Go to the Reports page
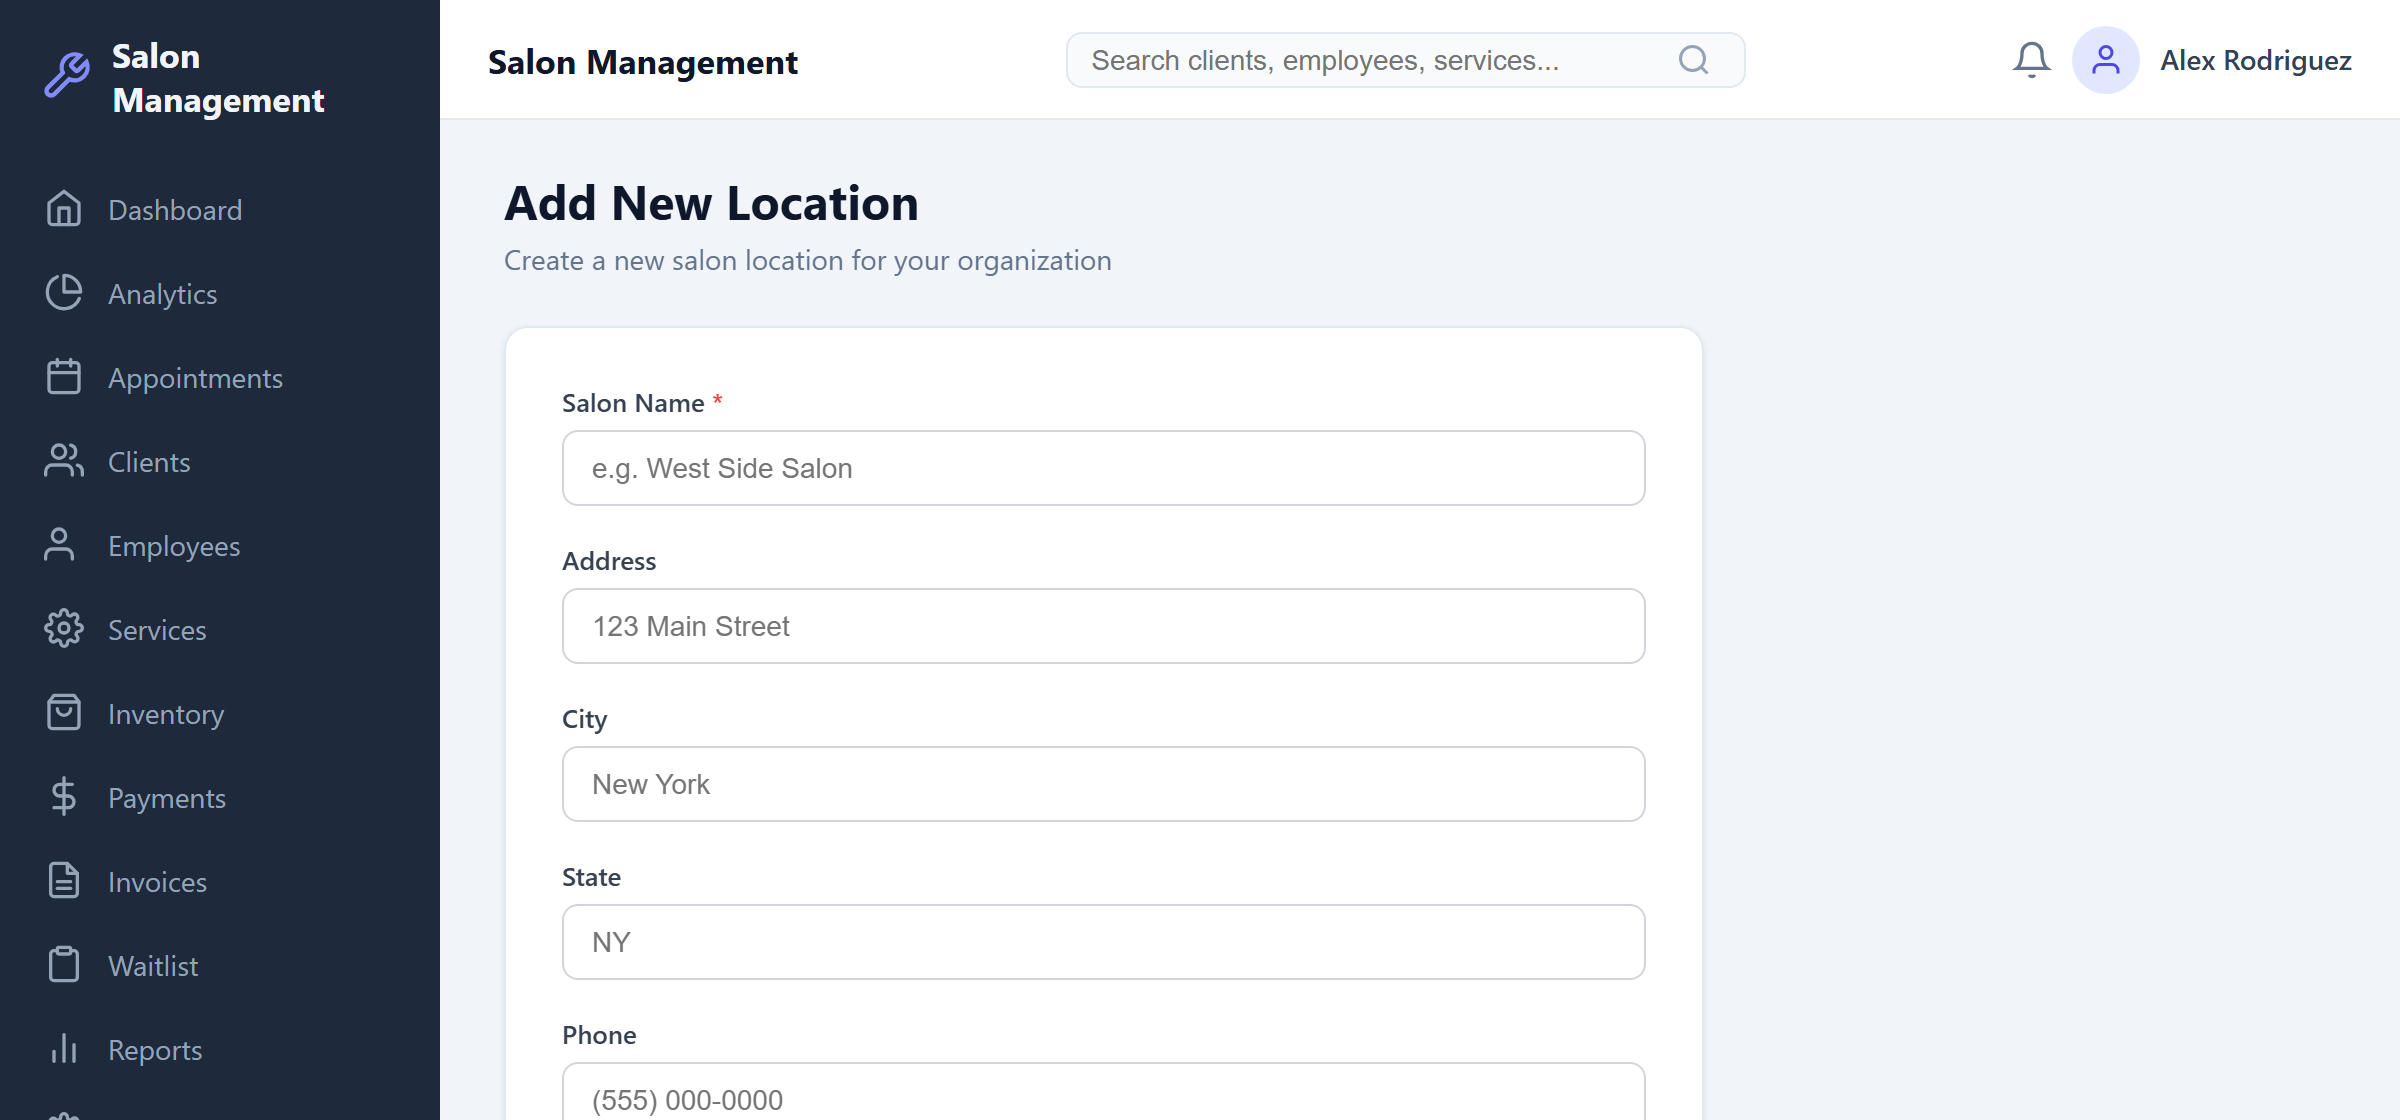The height and width of the screenshot is (1120, 2400). click(x=155, y=1049)
